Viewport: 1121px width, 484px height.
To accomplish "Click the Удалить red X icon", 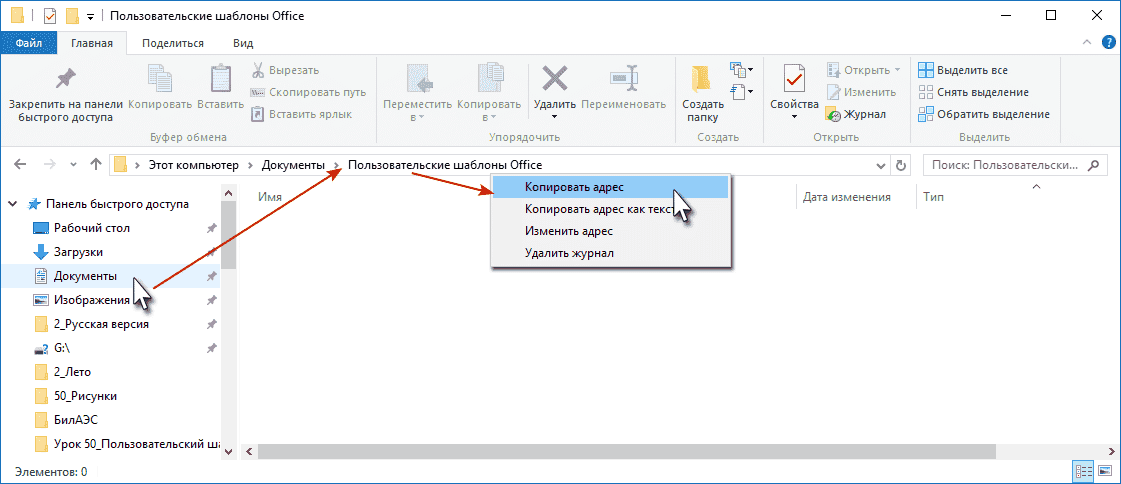I will pos(553,77).
